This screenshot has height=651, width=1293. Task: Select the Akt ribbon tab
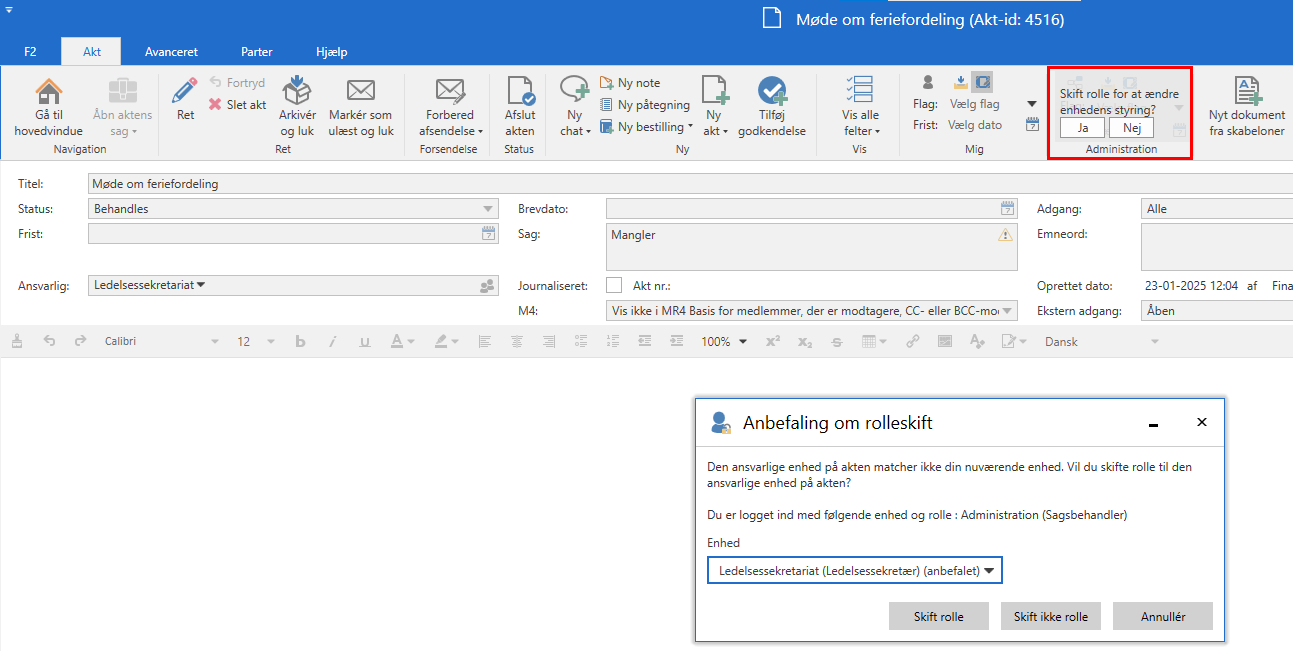(91, 51)
